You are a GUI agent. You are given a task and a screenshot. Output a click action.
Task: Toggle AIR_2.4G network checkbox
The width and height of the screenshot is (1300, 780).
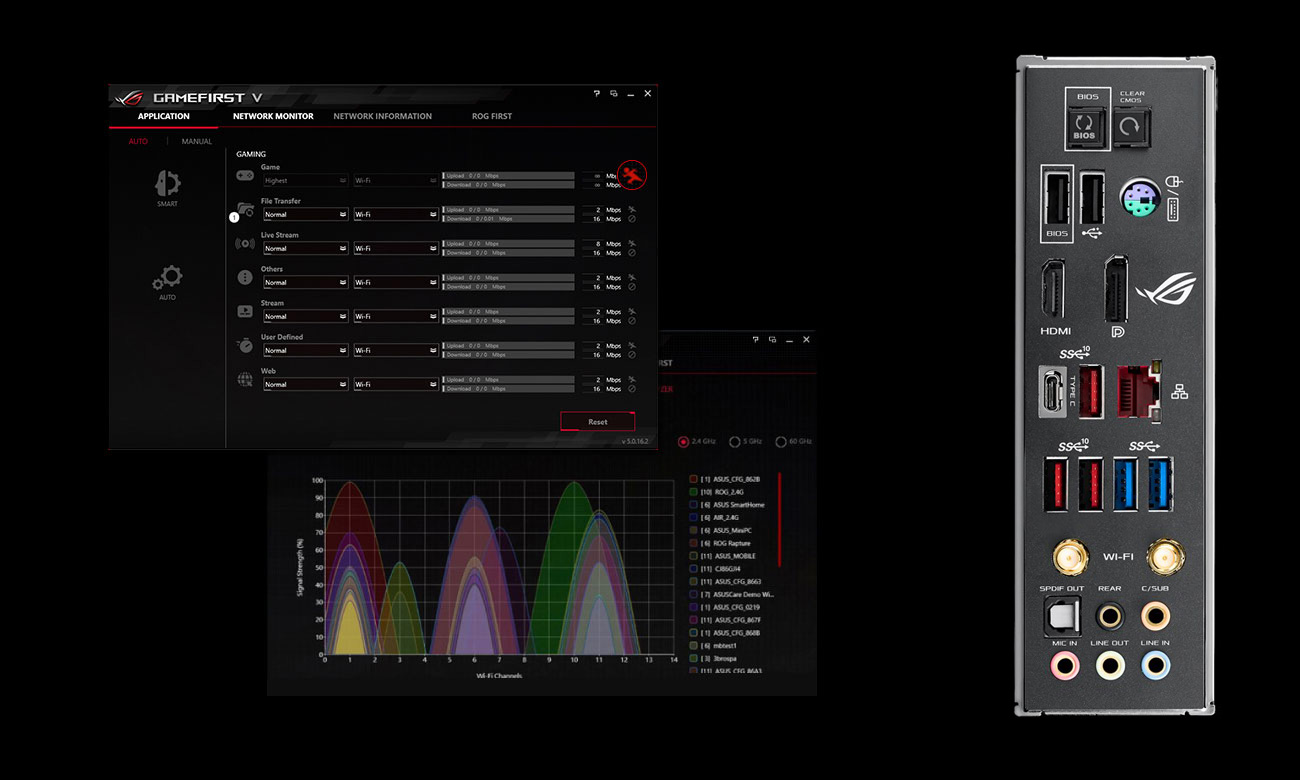point(693,517)
